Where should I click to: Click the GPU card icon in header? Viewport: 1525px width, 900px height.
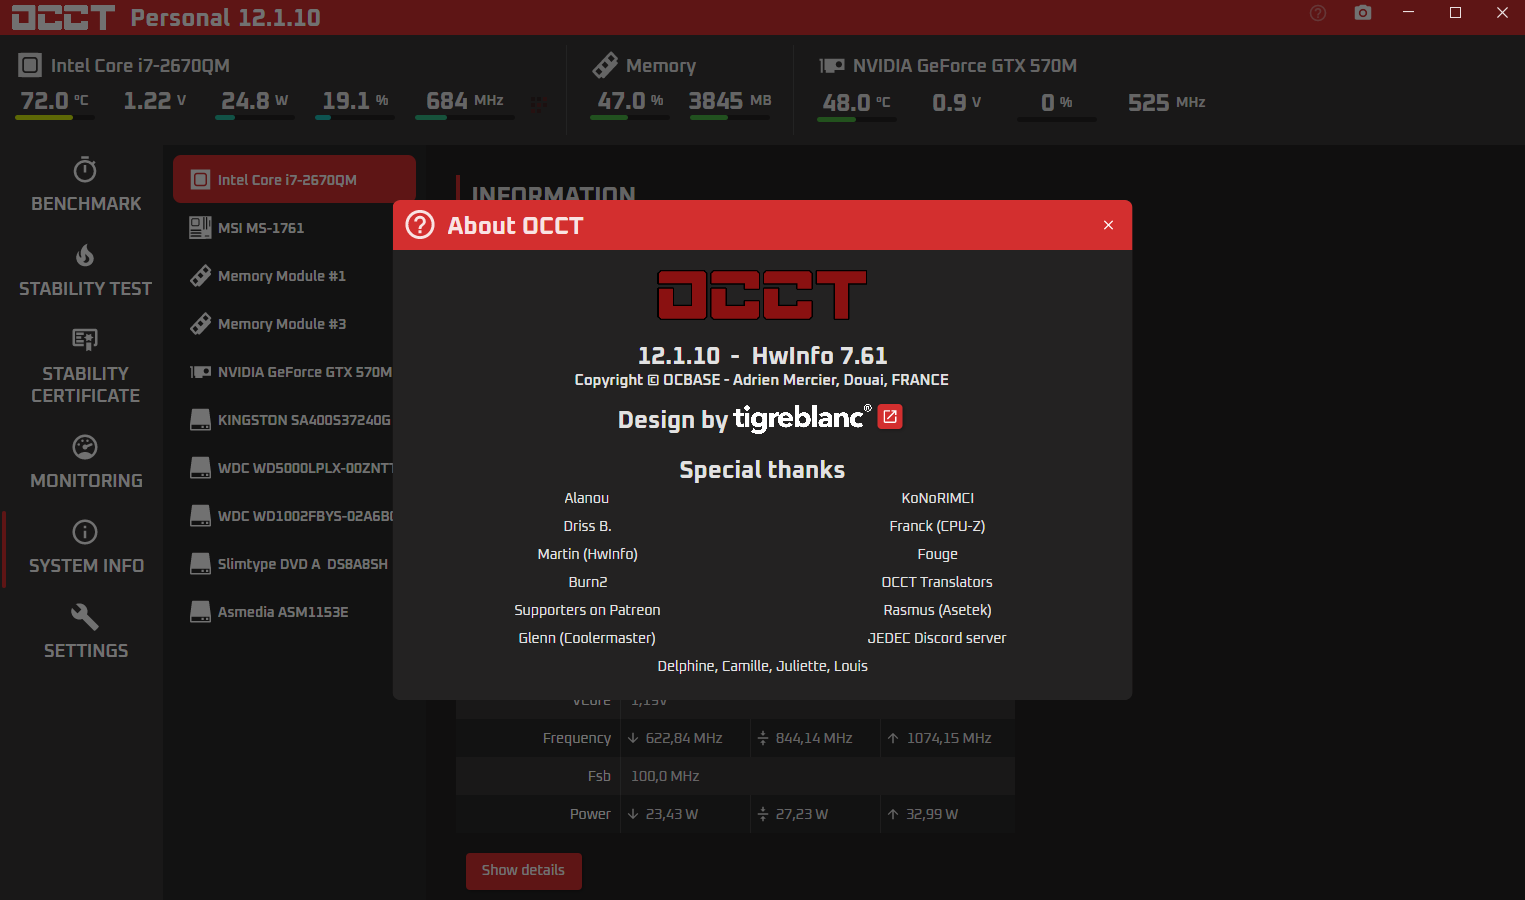tap(832, 66)
